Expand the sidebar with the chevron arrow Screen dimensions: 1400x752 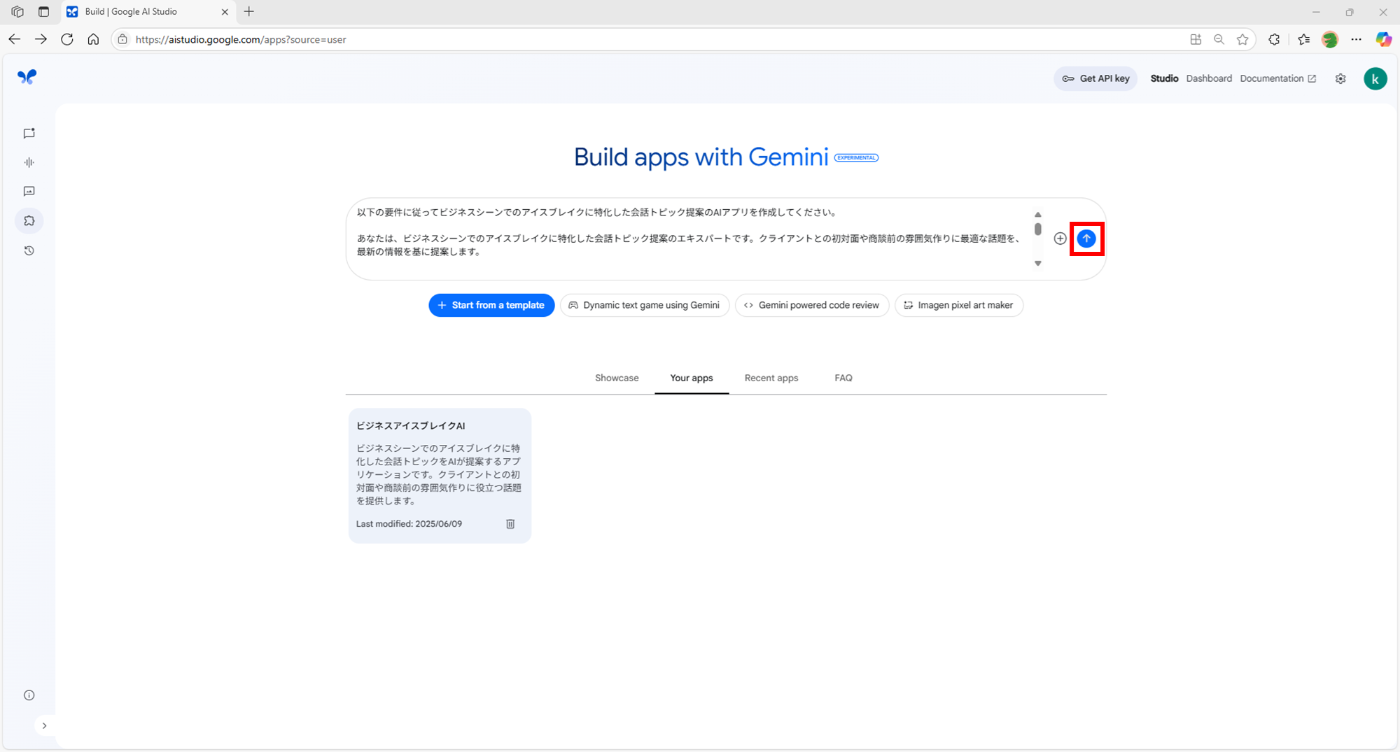pos(44,725)
